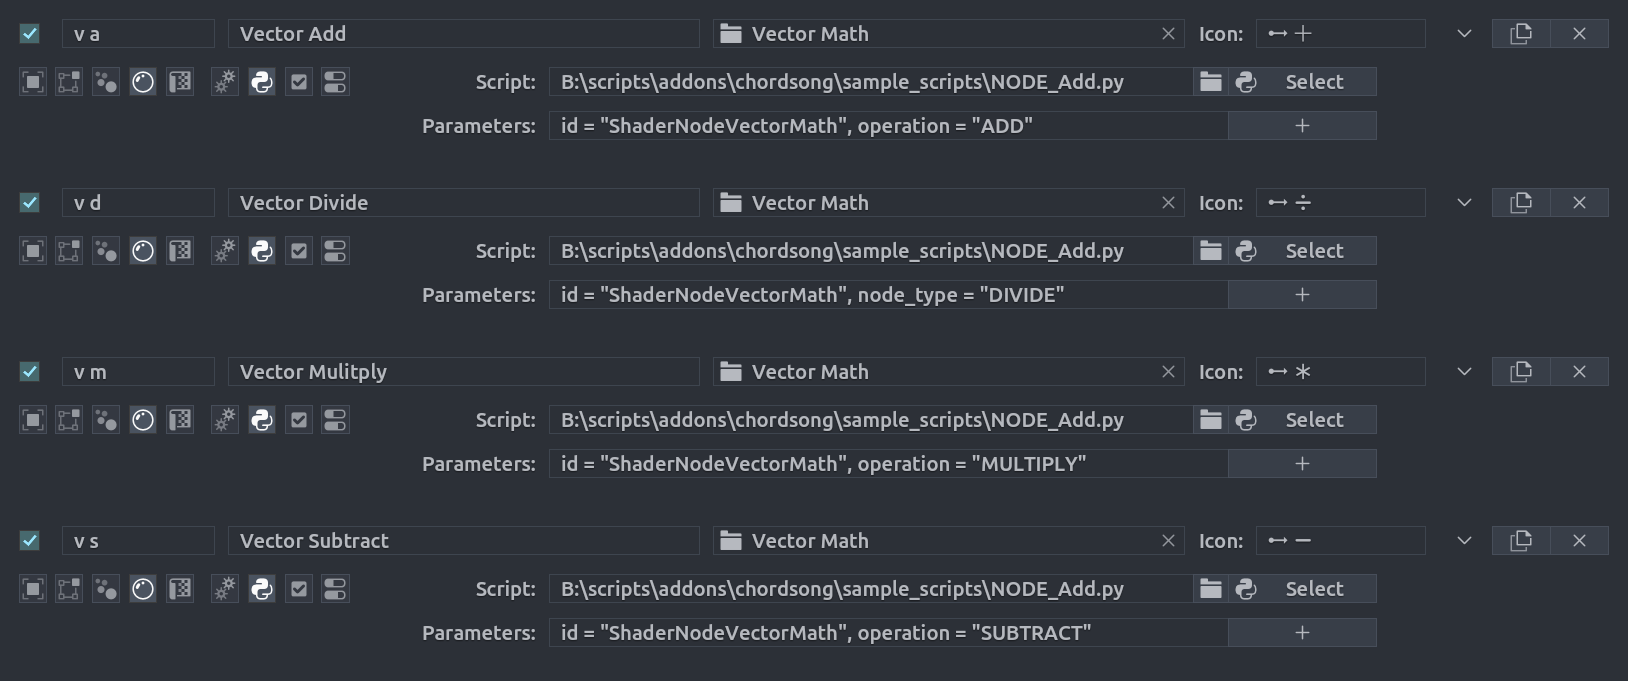Choose Python script type icon in 'v m' row
This screenshot has height=681, width=1628.
tap(262, 420)
